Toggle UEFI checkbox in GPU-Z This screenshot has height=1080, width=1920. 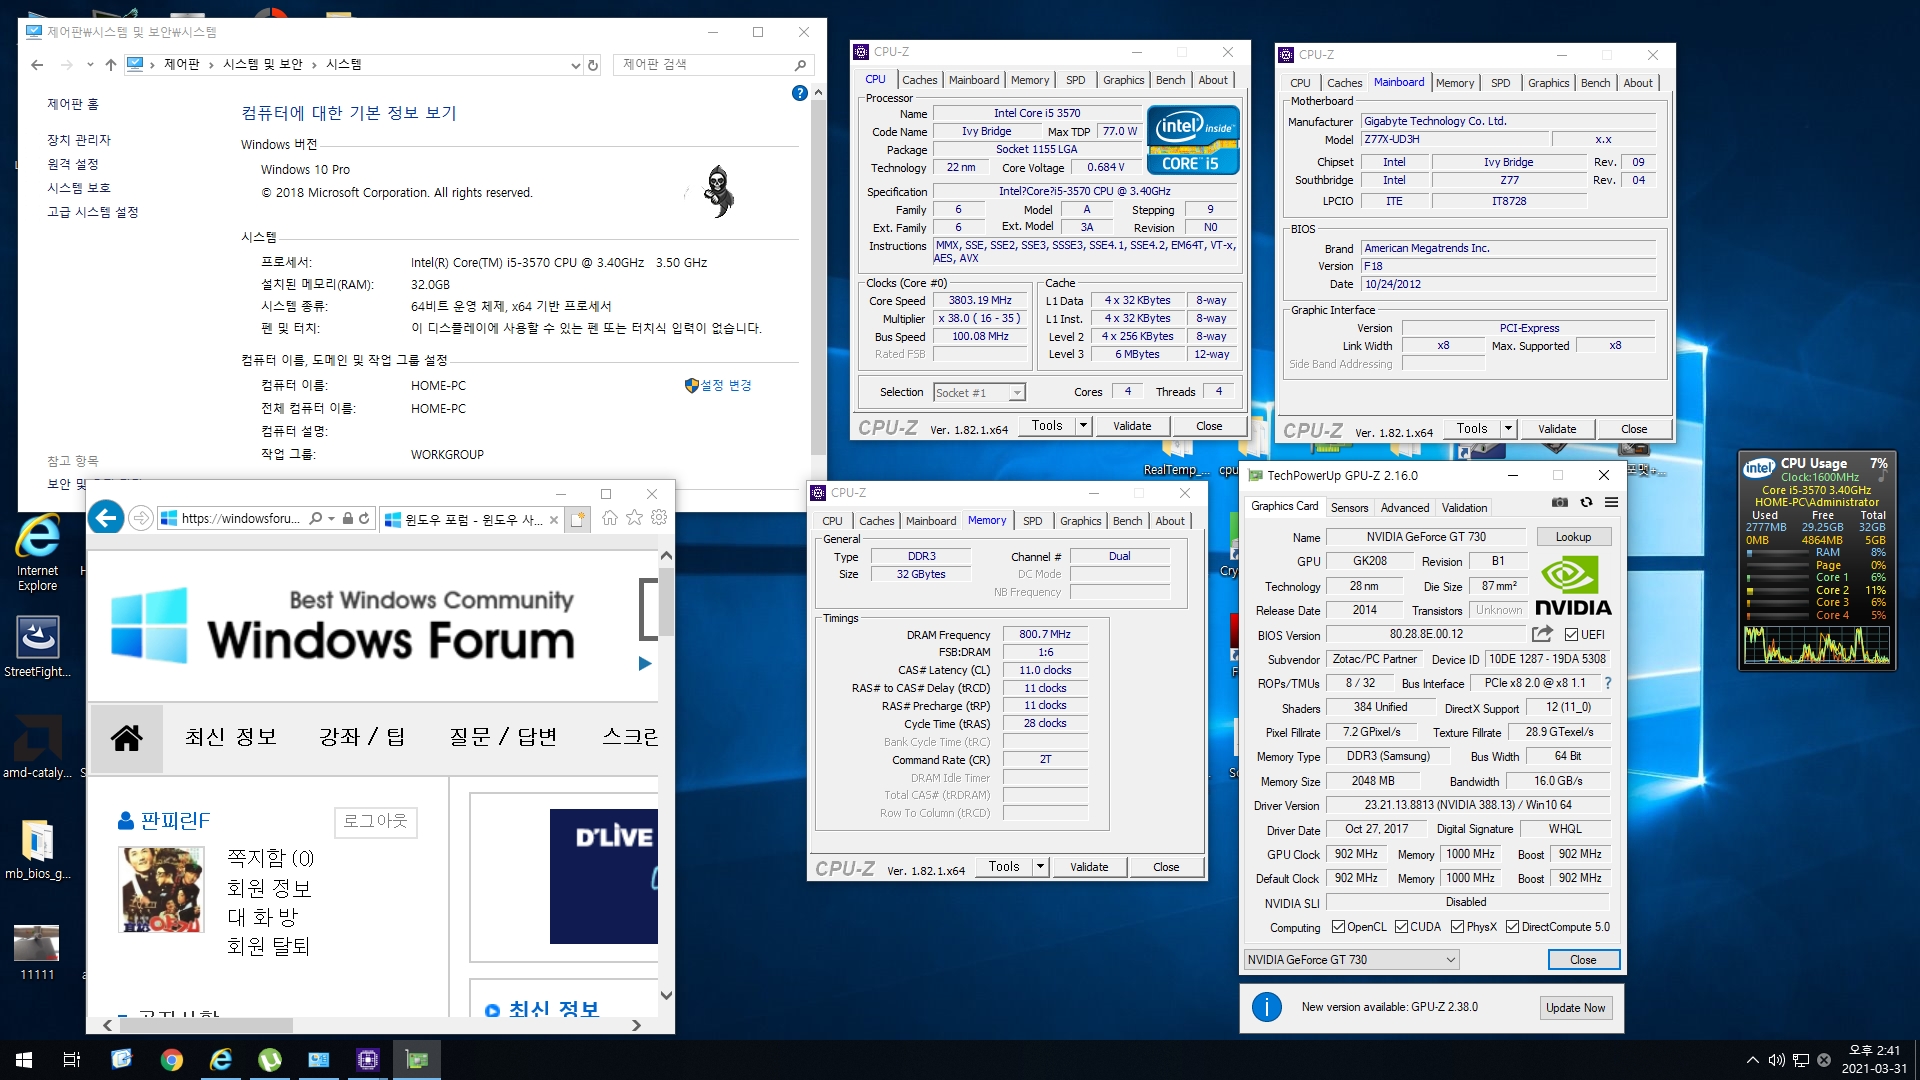1571,634
